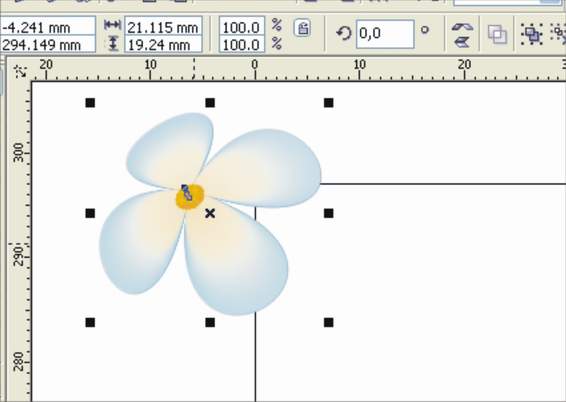Screen dimensions: 566x402
Task: Click the middle-right selection handle
Action: click(x=328, y=214)
